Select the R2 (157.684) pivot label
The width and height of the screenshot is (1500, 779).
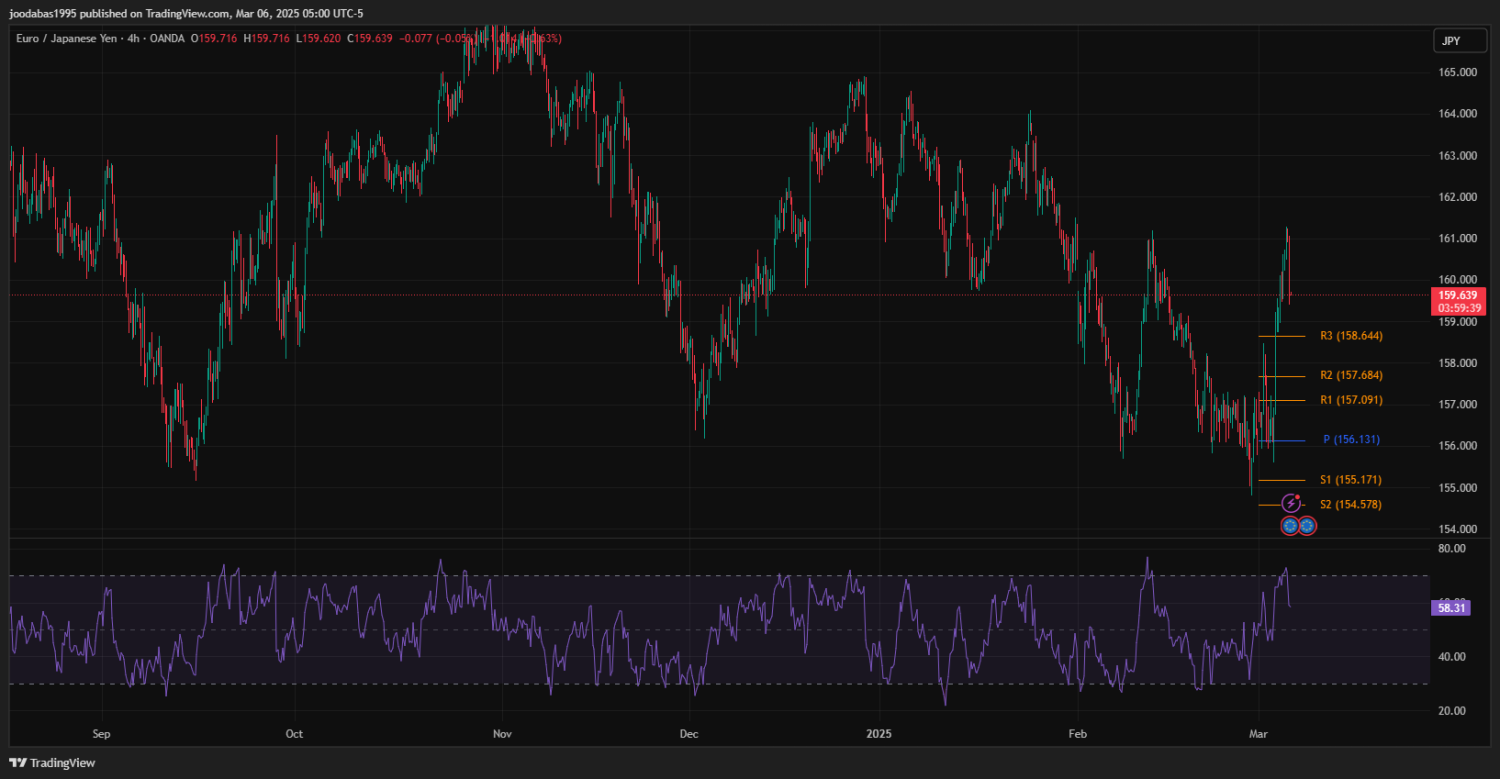point(1351,376)
